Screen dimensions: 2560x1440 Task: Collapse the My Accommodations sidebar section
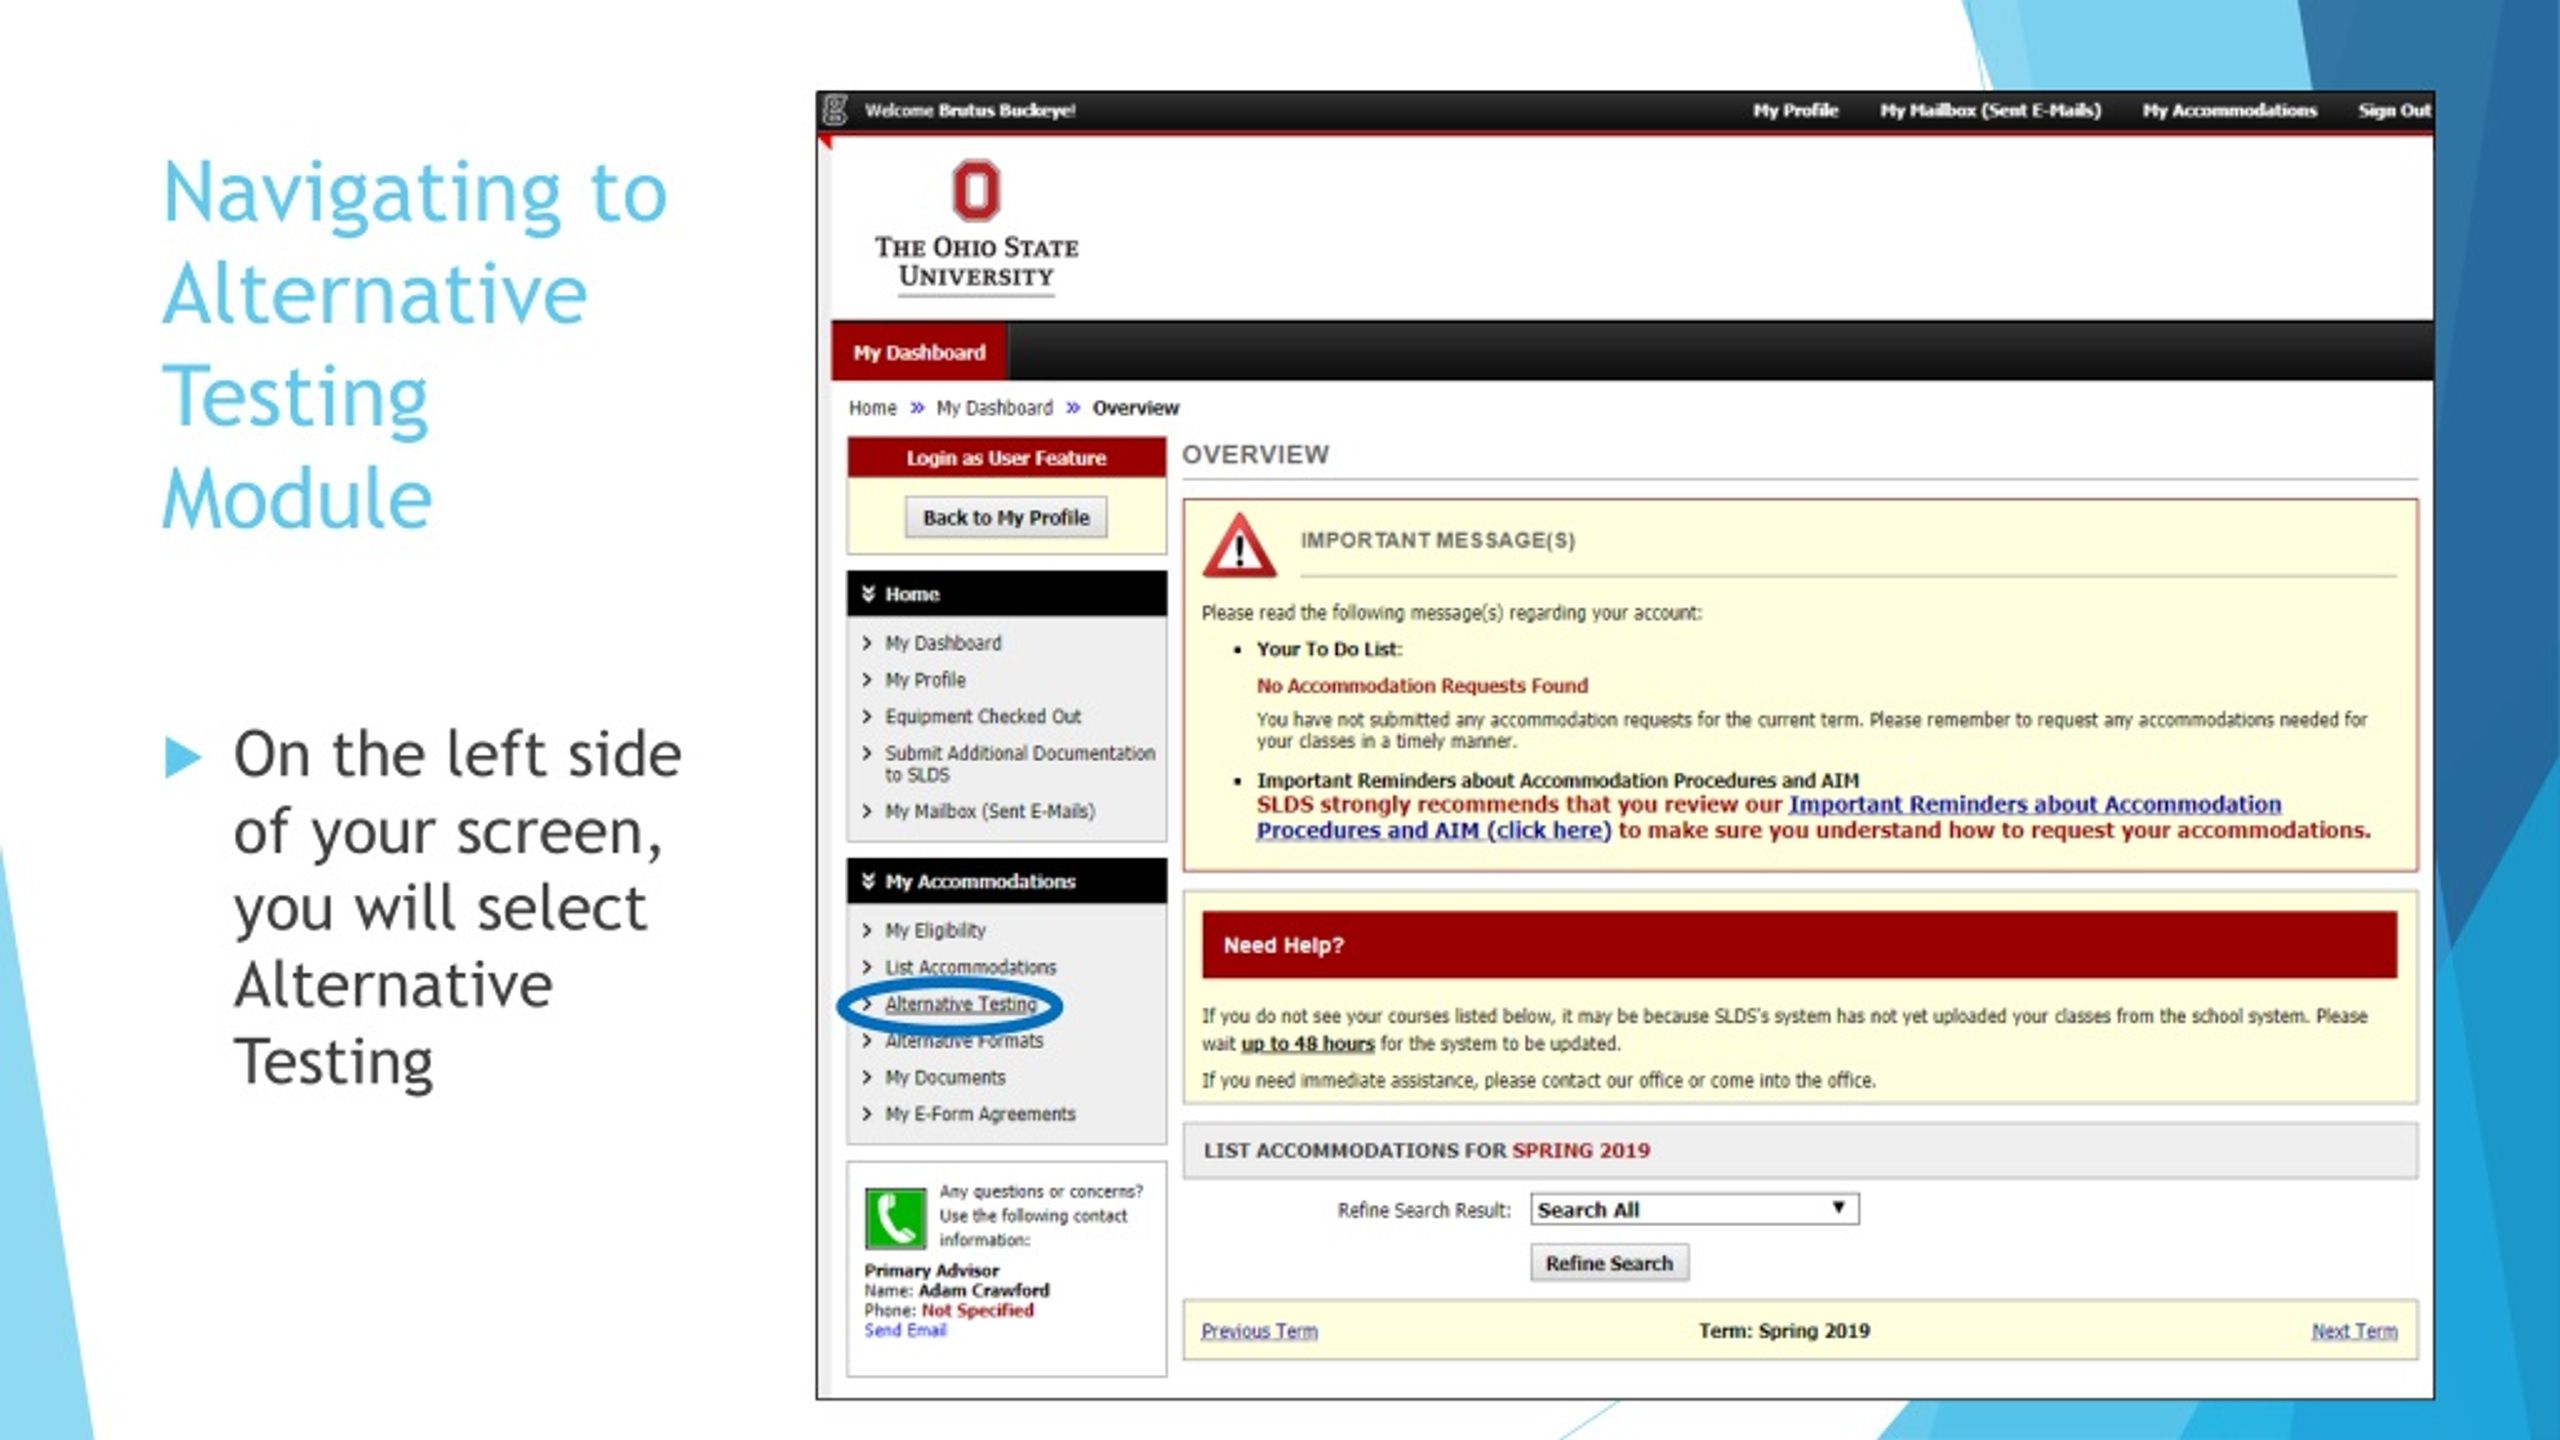point(868,881)
